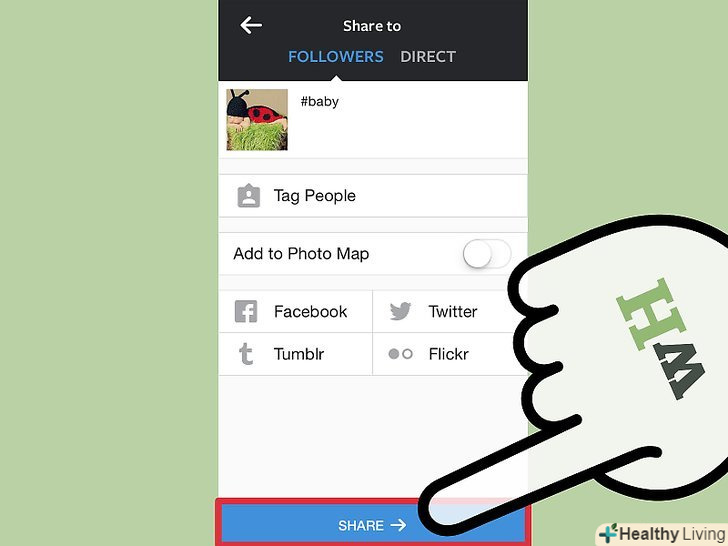Tap the baby photo thumbnail

(257, 120)
